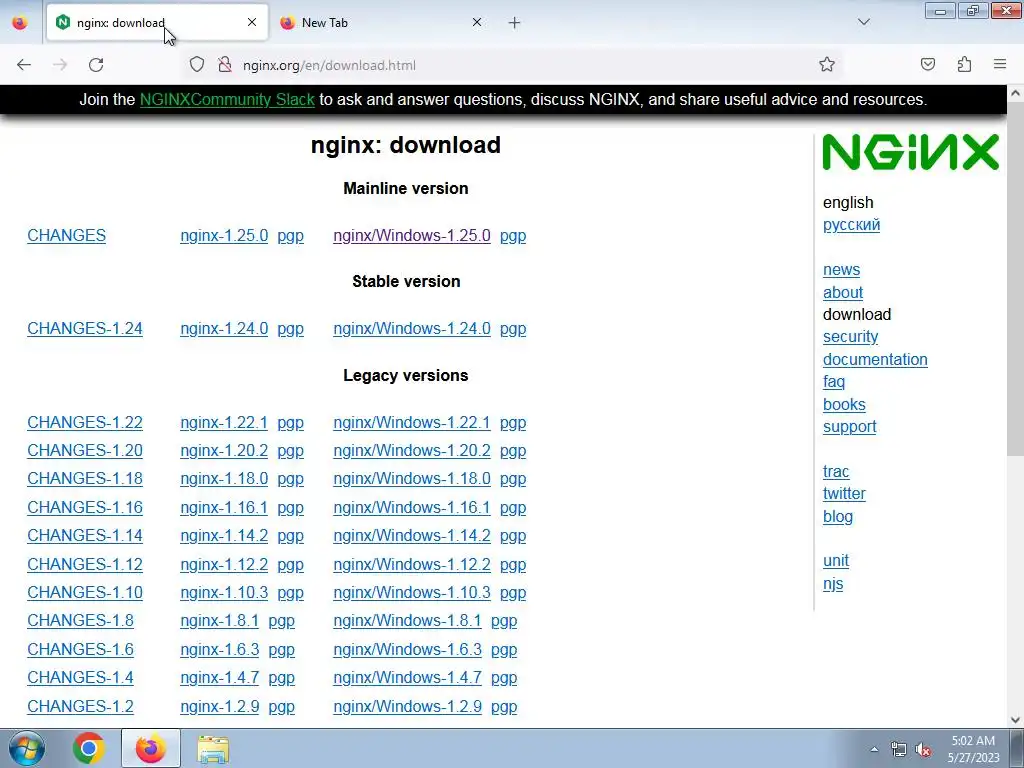The width and height of the screenshot is (1024, 768).
Task: Download the nginx-1.14.2 source
Action: [224, 536]
